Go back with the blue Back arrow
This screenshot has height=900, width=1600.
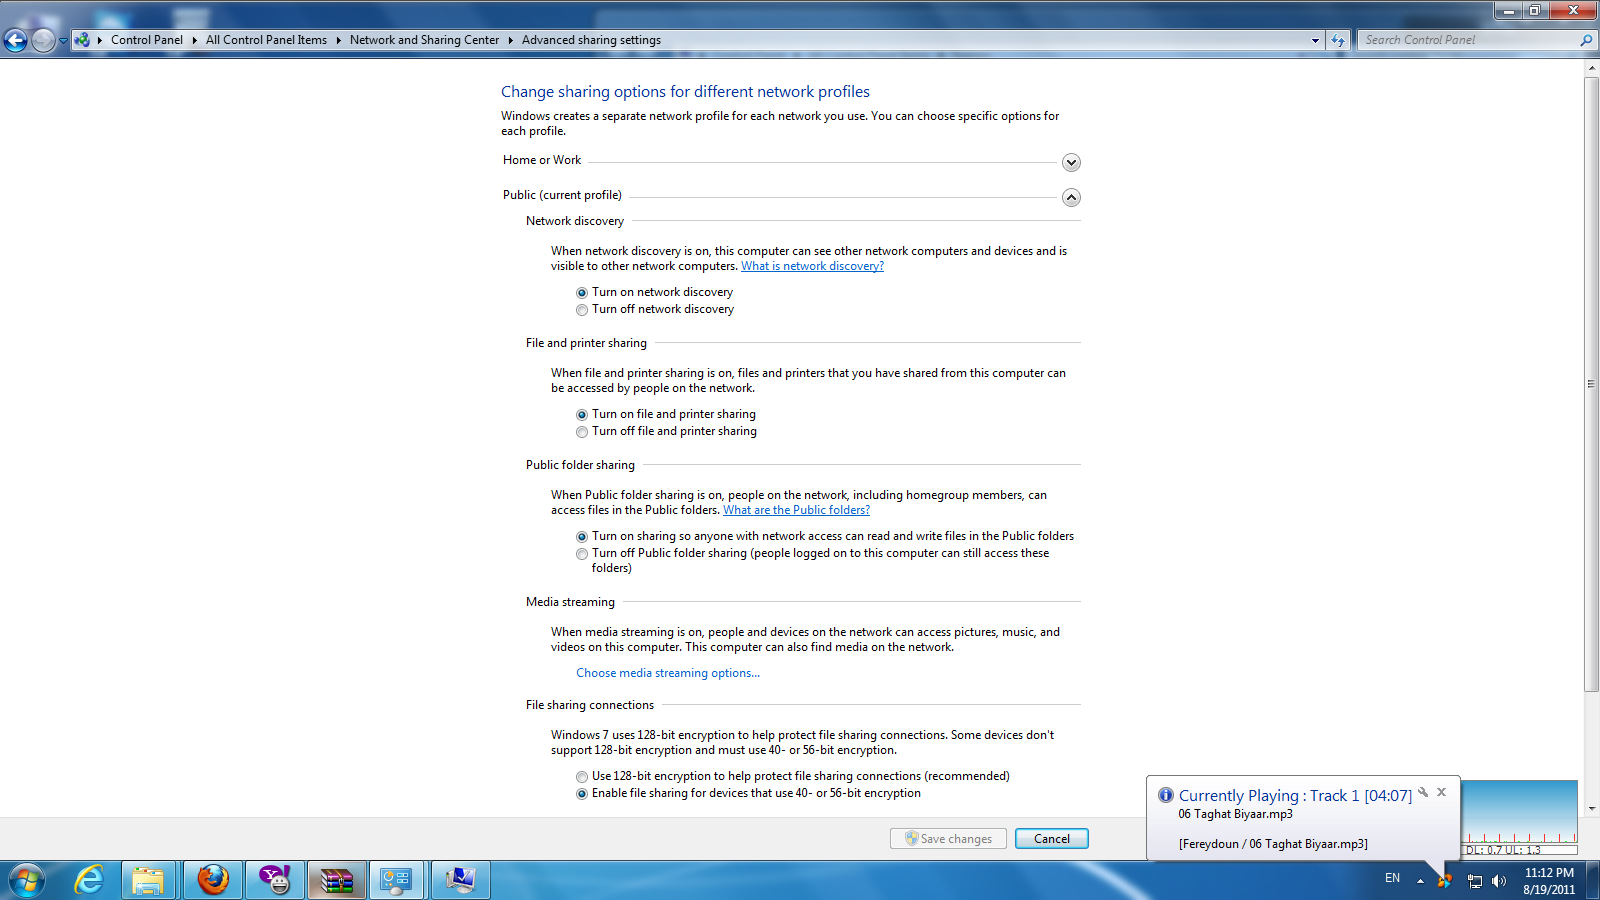tap(16, 40)
